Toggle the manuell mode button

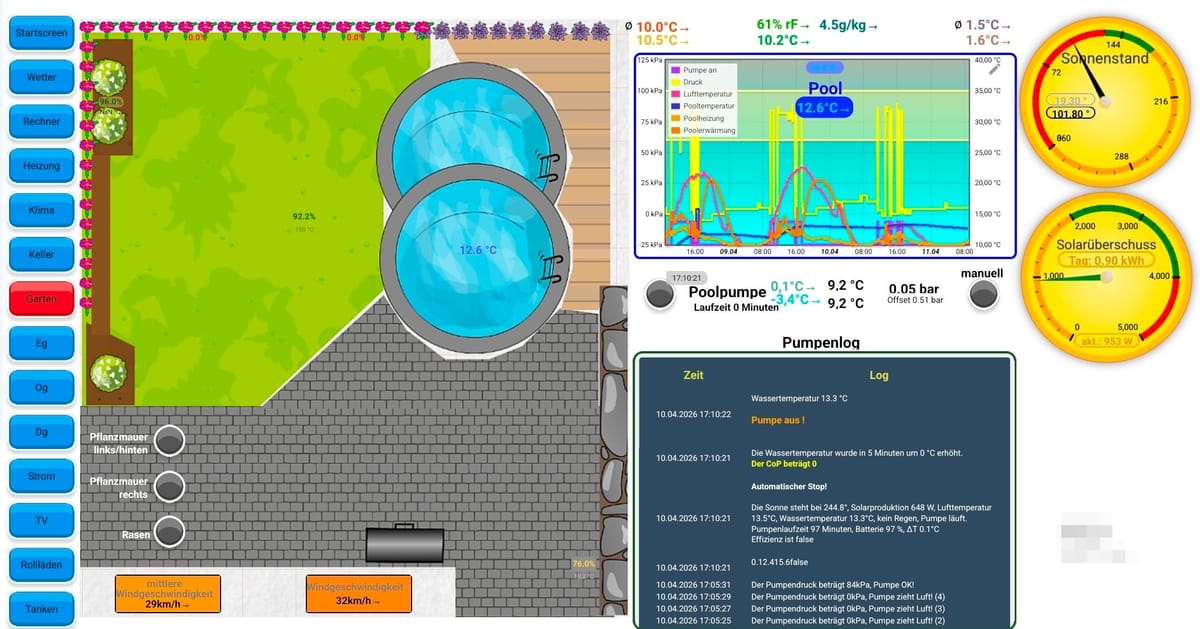click(x=984, y=294)
